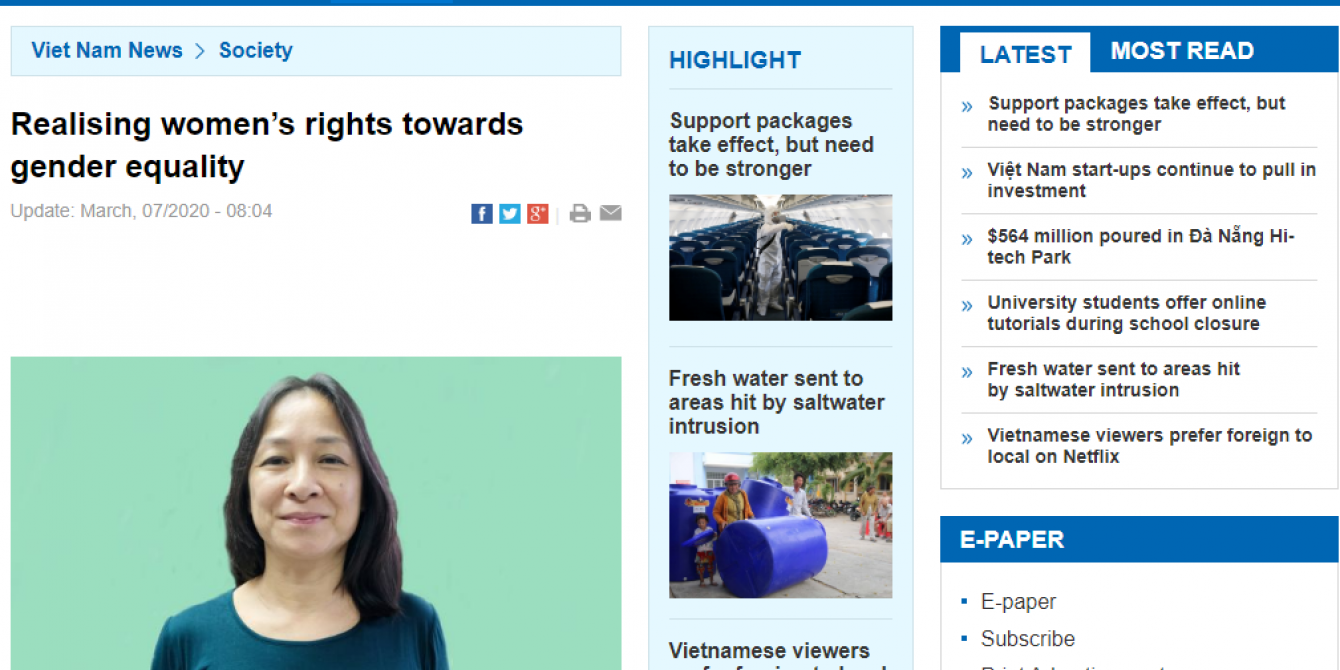This screenshot has width=1340, height=670.
Task: Open the Subscribe link under E-PAPER
Action: (x=1028, y=639)
